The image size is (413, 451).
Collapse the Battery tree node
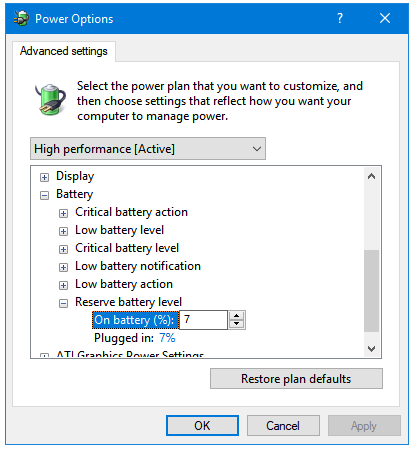pyautogui.click(x=44, y=195)
